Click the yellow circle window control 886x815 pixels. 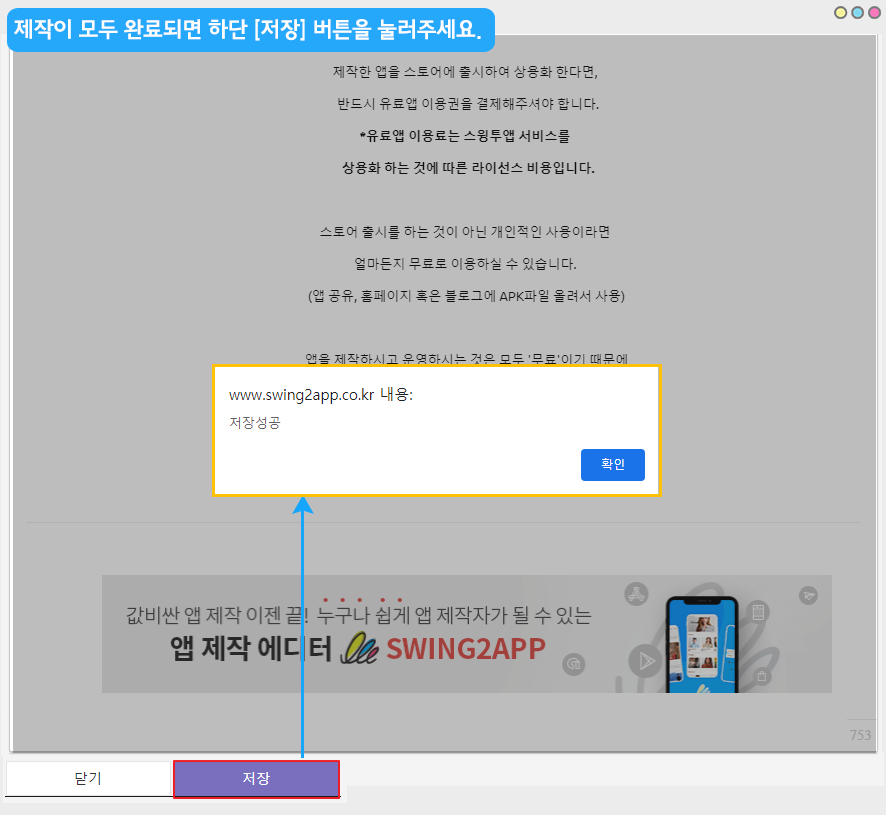841,13
